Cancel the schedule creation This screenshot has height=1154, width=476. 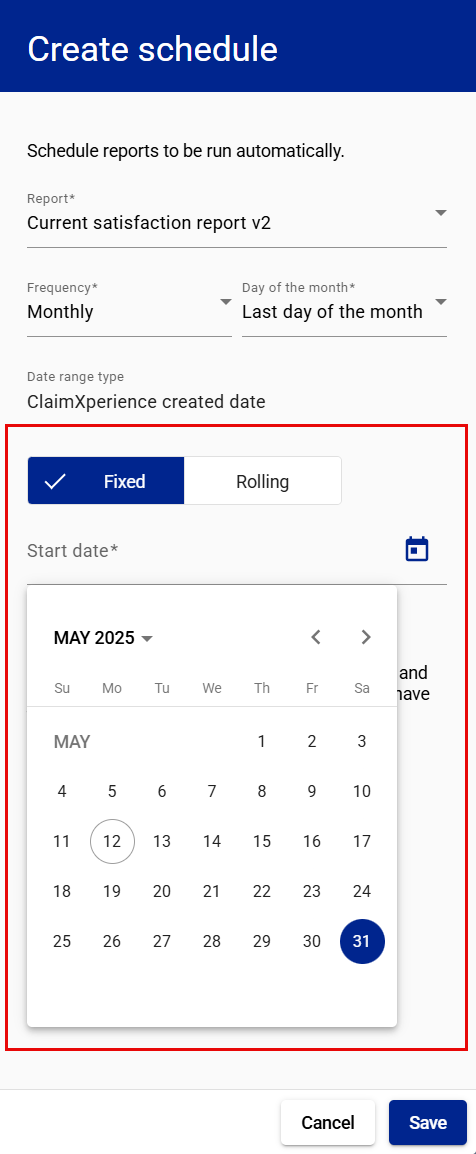tap(328, 1122)
